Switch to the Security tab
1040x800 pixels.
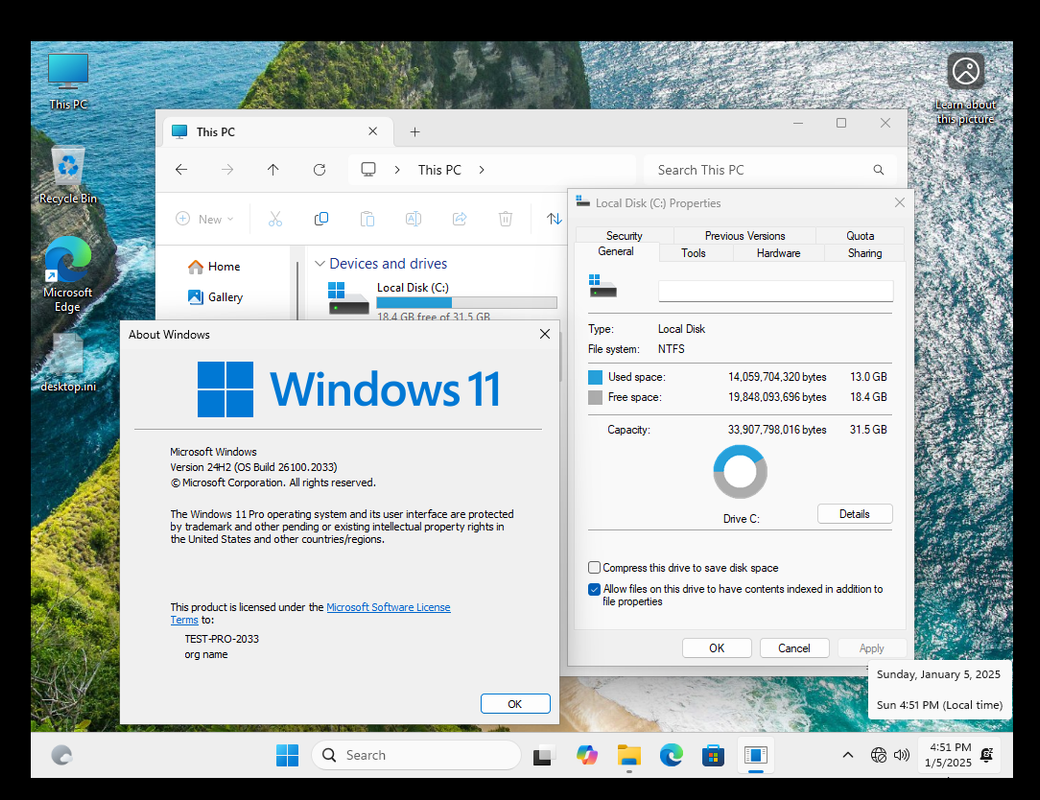coord(624,235)
